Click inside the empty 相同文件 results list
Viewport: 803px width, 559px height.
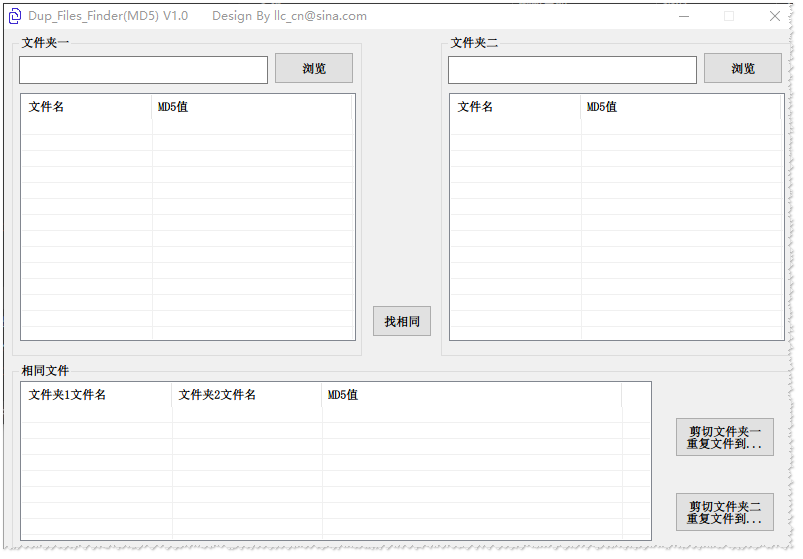pyautogui.click(x=336, y=472)
